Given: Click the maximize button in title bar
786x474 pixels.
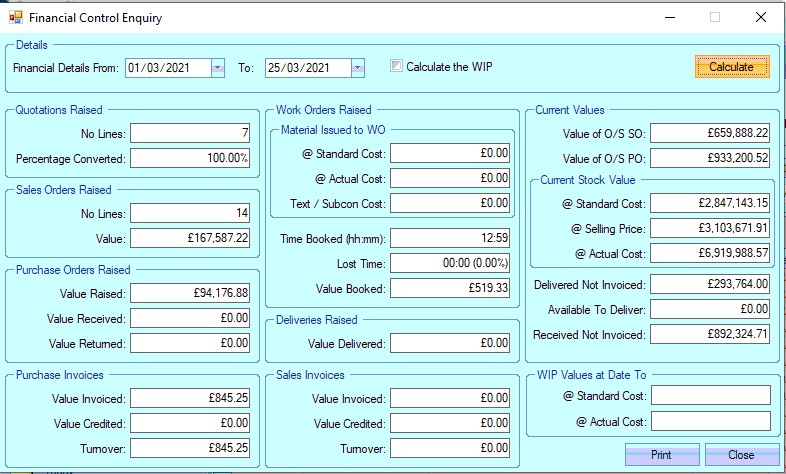Looking at the screenshot, I should click(715, 18).
